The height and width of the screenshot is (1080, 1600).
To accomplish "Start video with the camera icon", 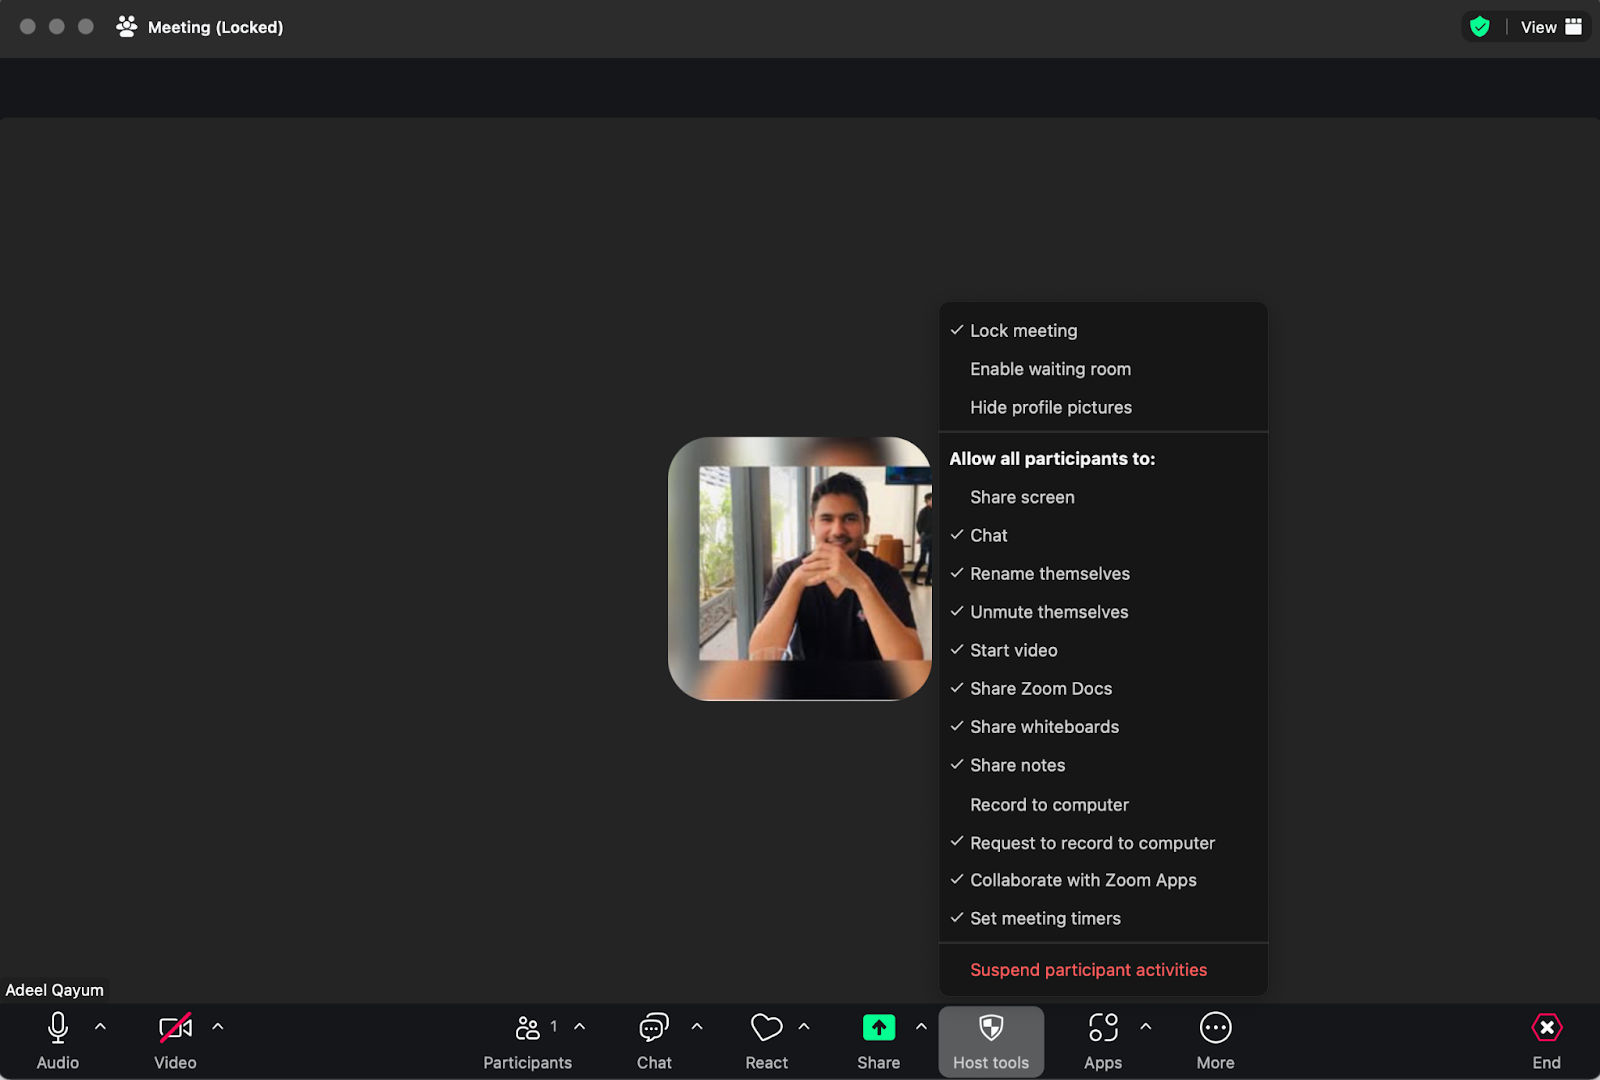I will point(174,1027).
